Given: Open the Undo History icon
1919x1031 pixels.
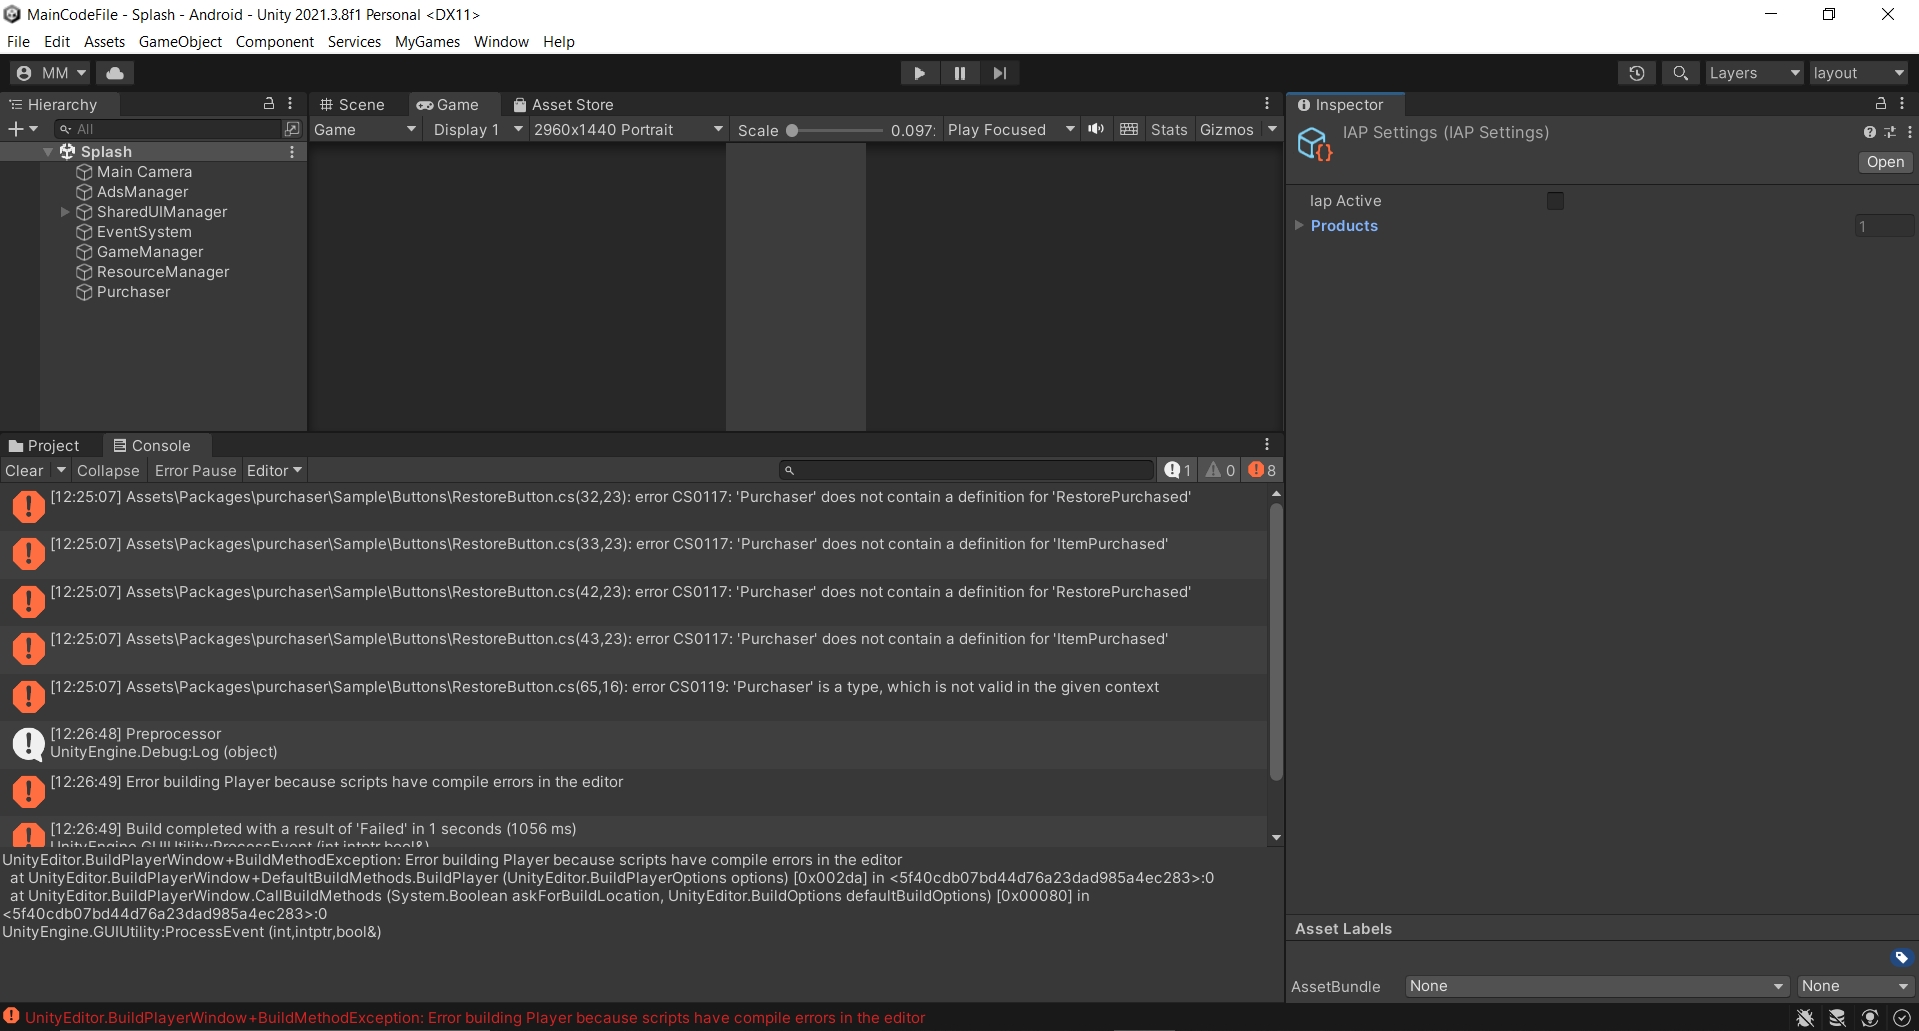Looking at the screenshot, I should click(x=1636, y=73).
